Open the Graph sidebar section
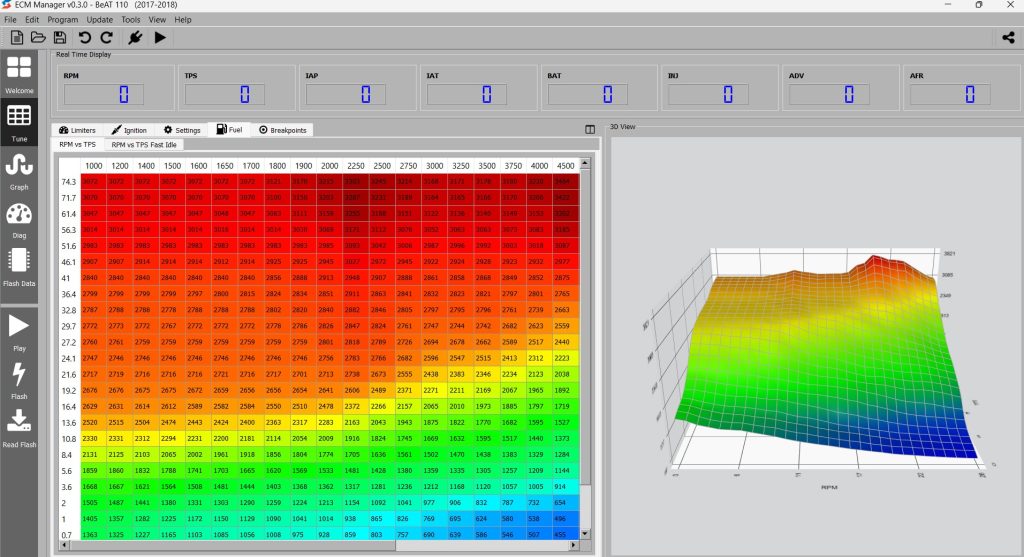1024x557 pixels. tap(19, 170)
